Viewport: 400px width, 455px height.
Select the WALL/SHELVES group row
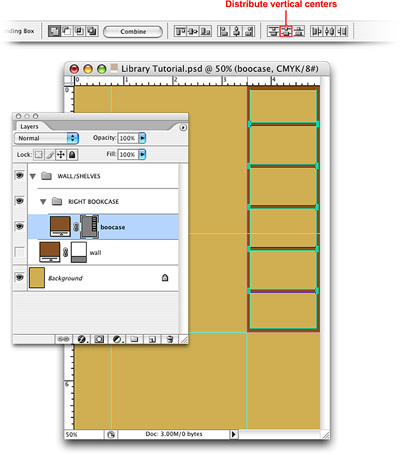(103, 176)
